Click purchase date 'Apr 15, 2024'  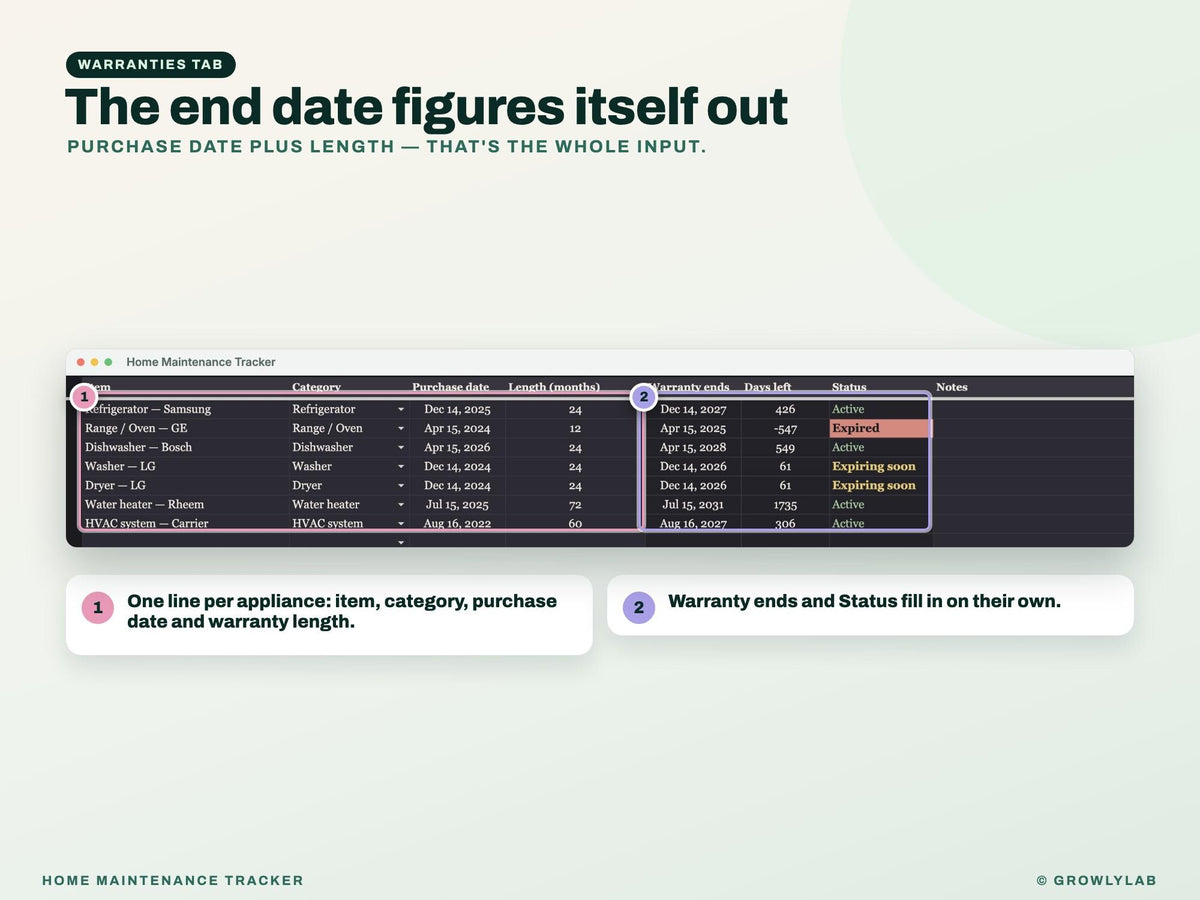[x=457, y=428]
